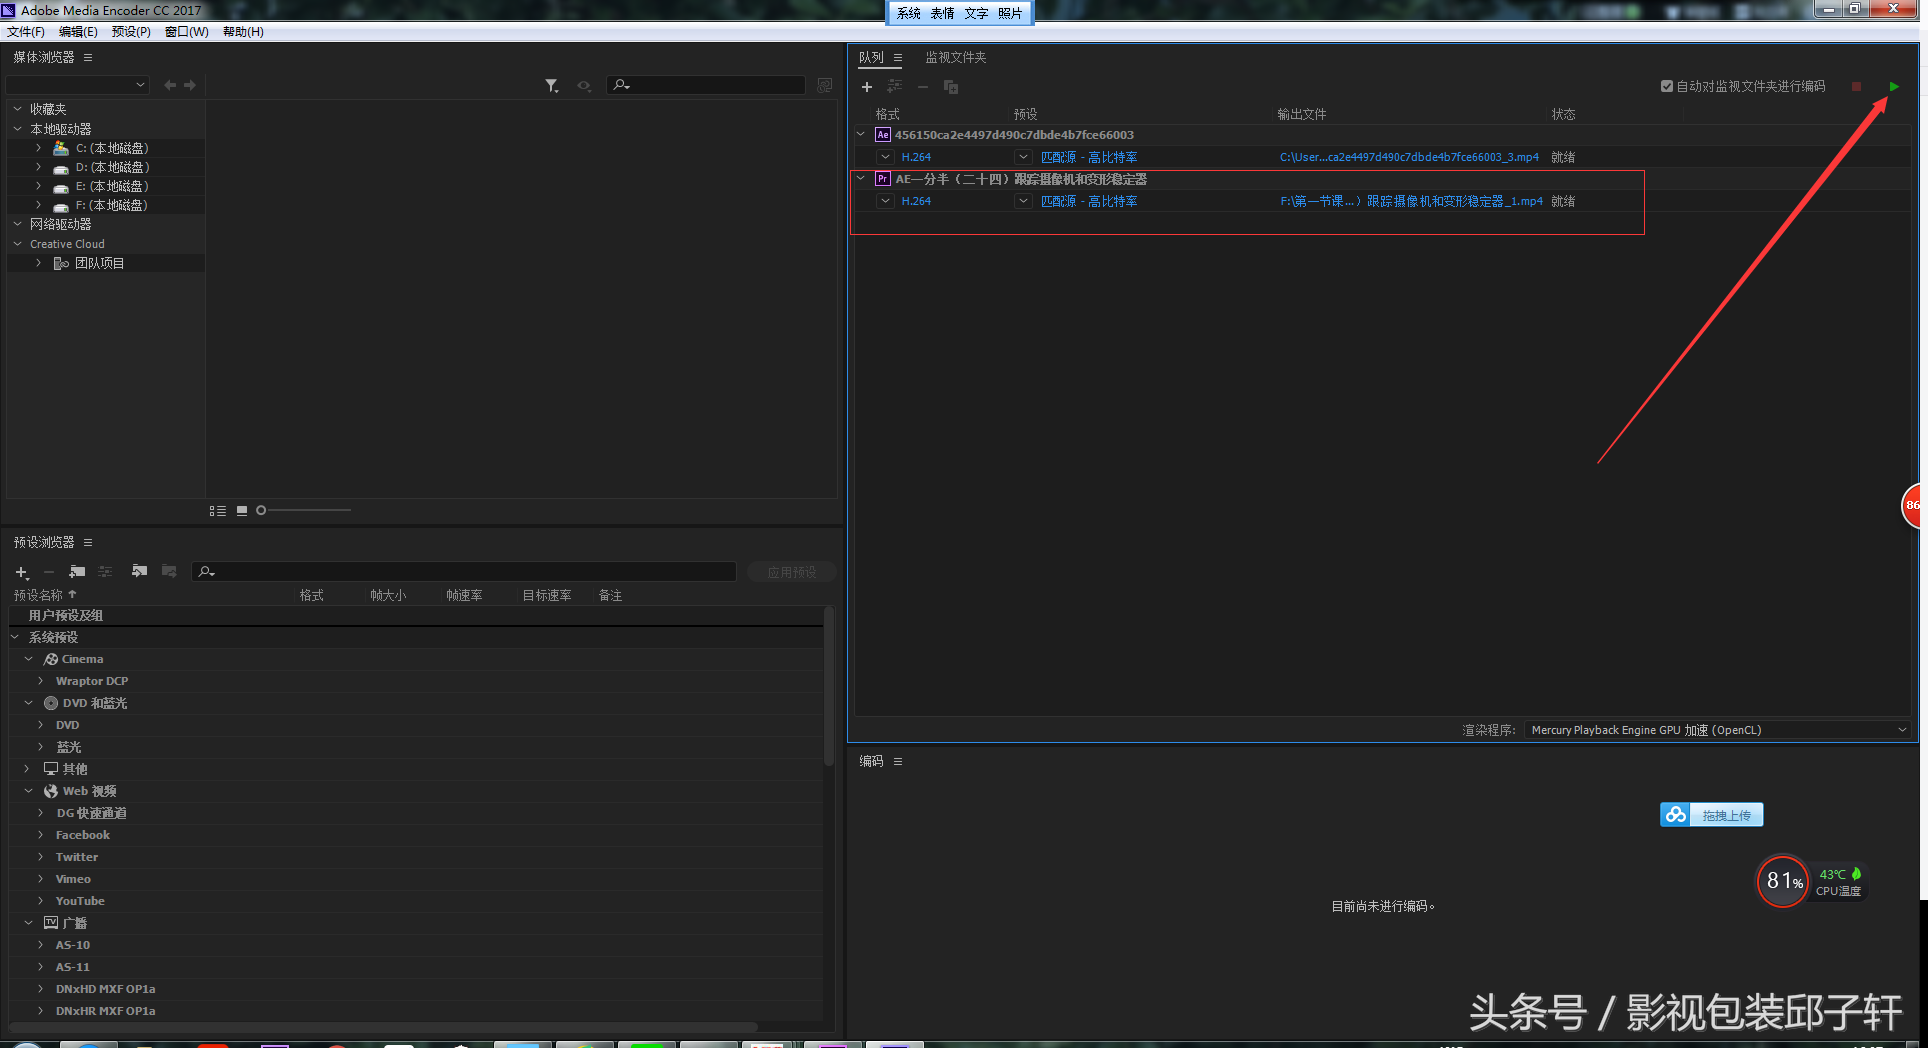
Task: Click import presets icon in preset browser
Action: 139,572
